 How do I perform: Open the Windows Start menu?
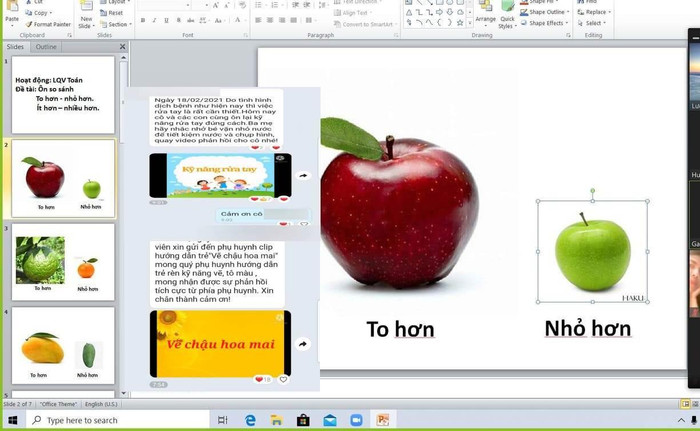(12, 420)
